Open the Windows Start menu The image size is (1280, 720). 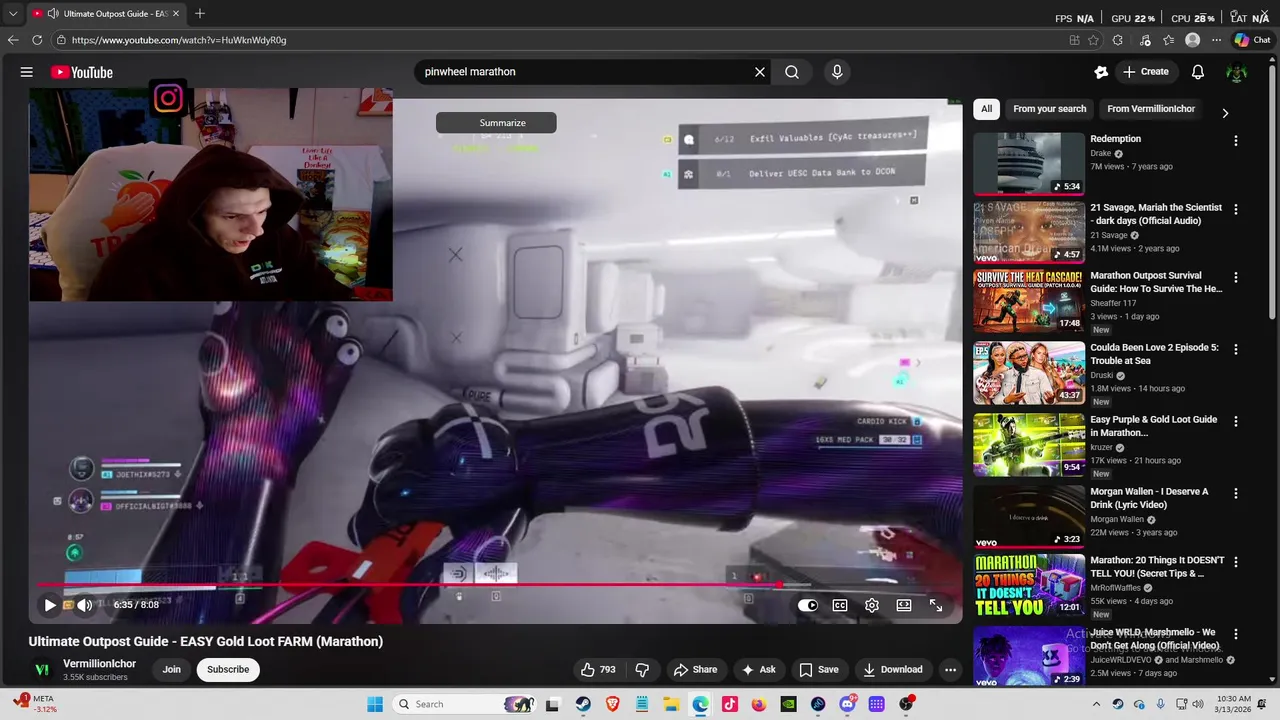point(375,704)
